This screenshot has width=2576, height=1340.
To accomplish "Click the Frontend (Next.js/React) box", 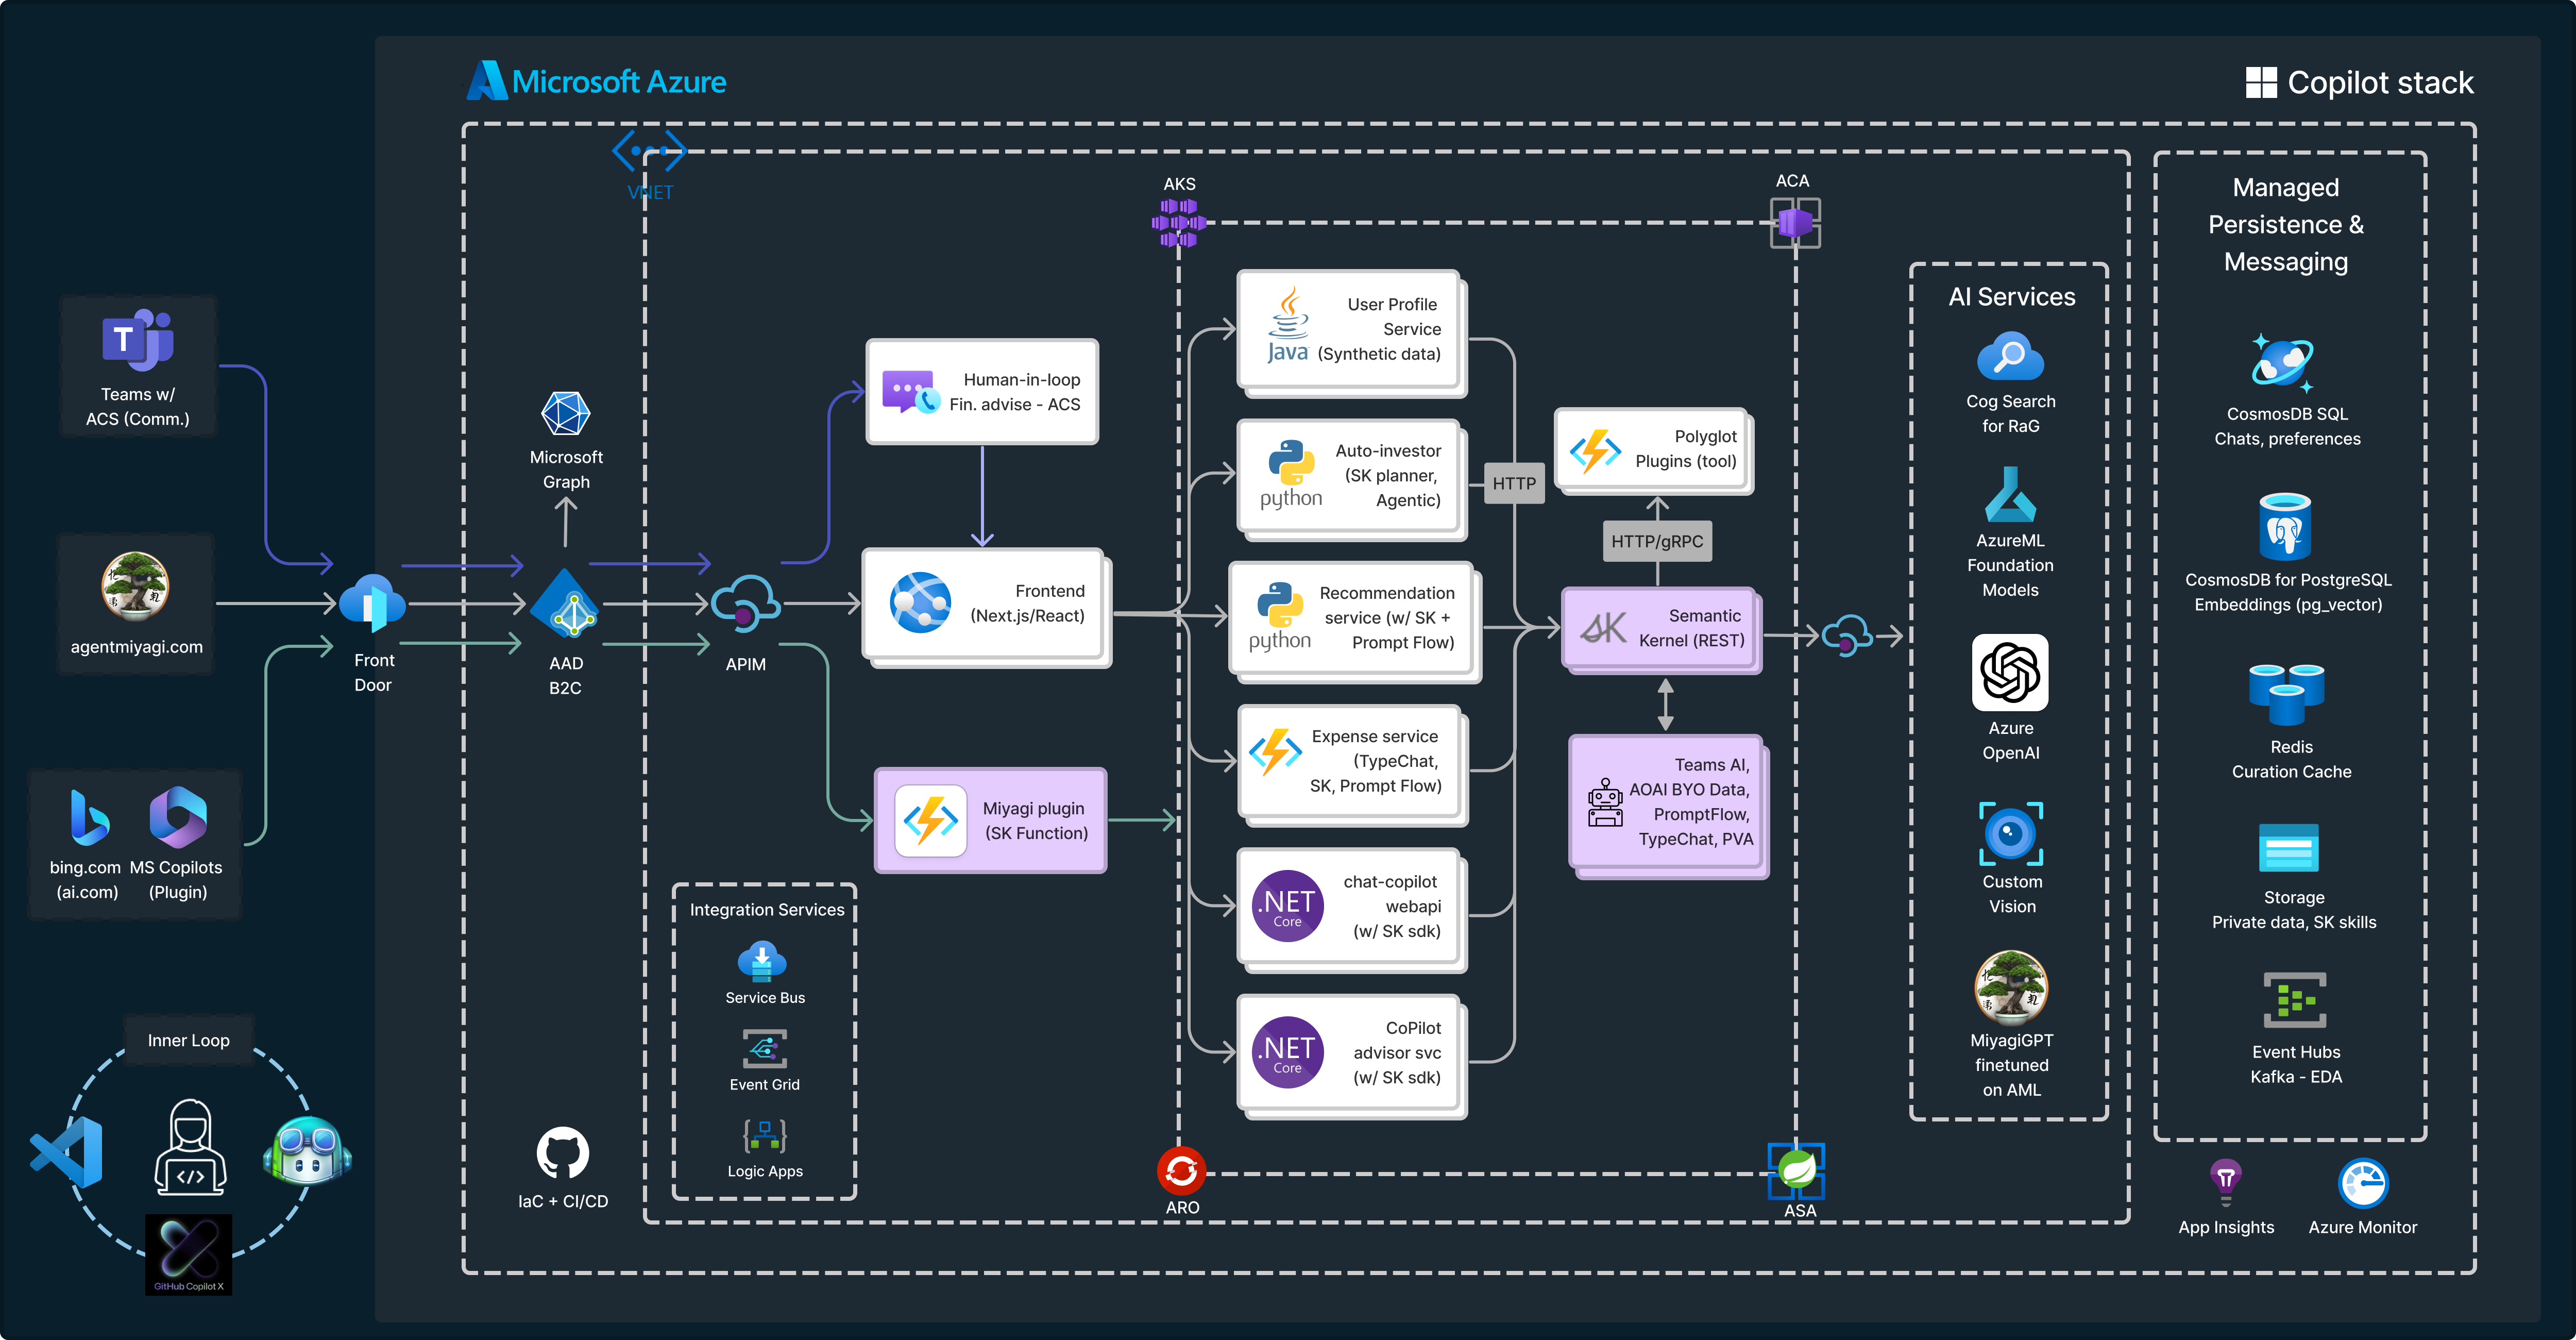I will coord(984,604).
